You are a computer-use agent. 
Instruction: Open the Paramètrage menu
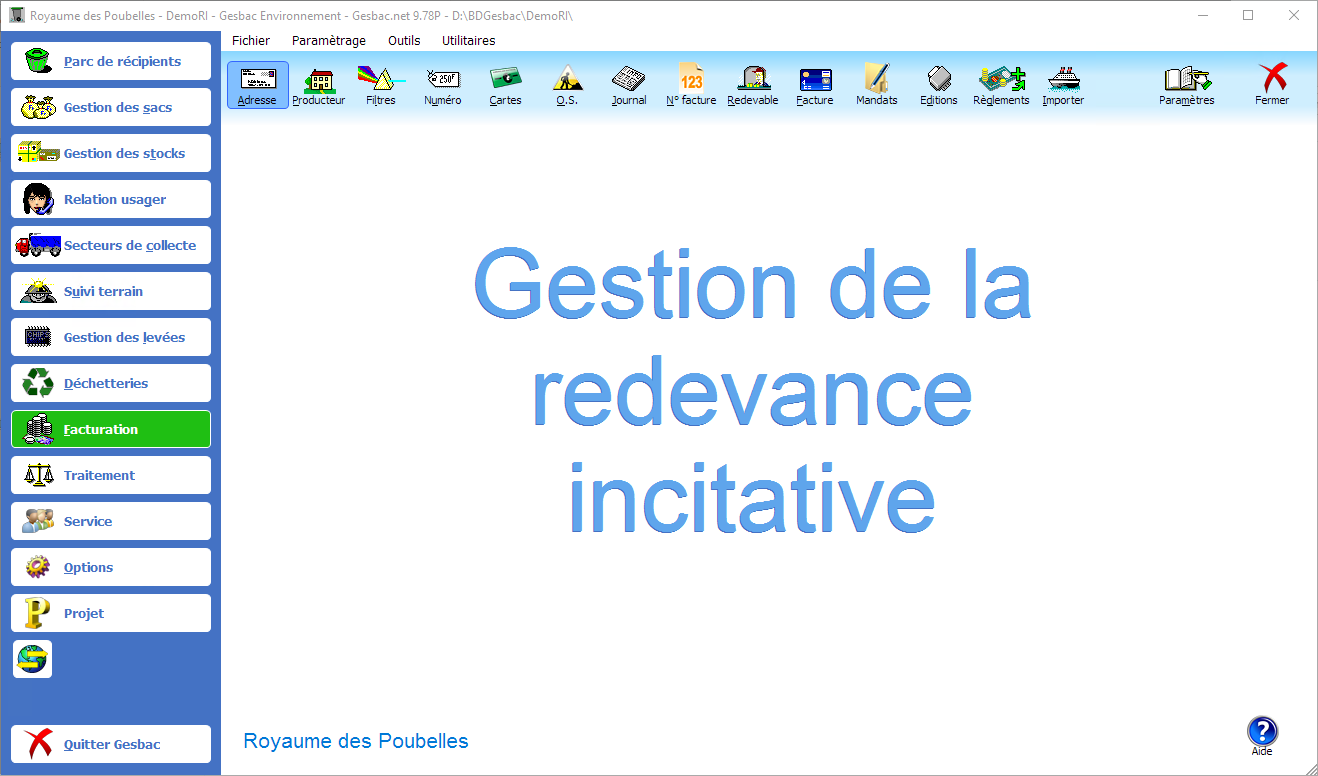click(329, 41)
